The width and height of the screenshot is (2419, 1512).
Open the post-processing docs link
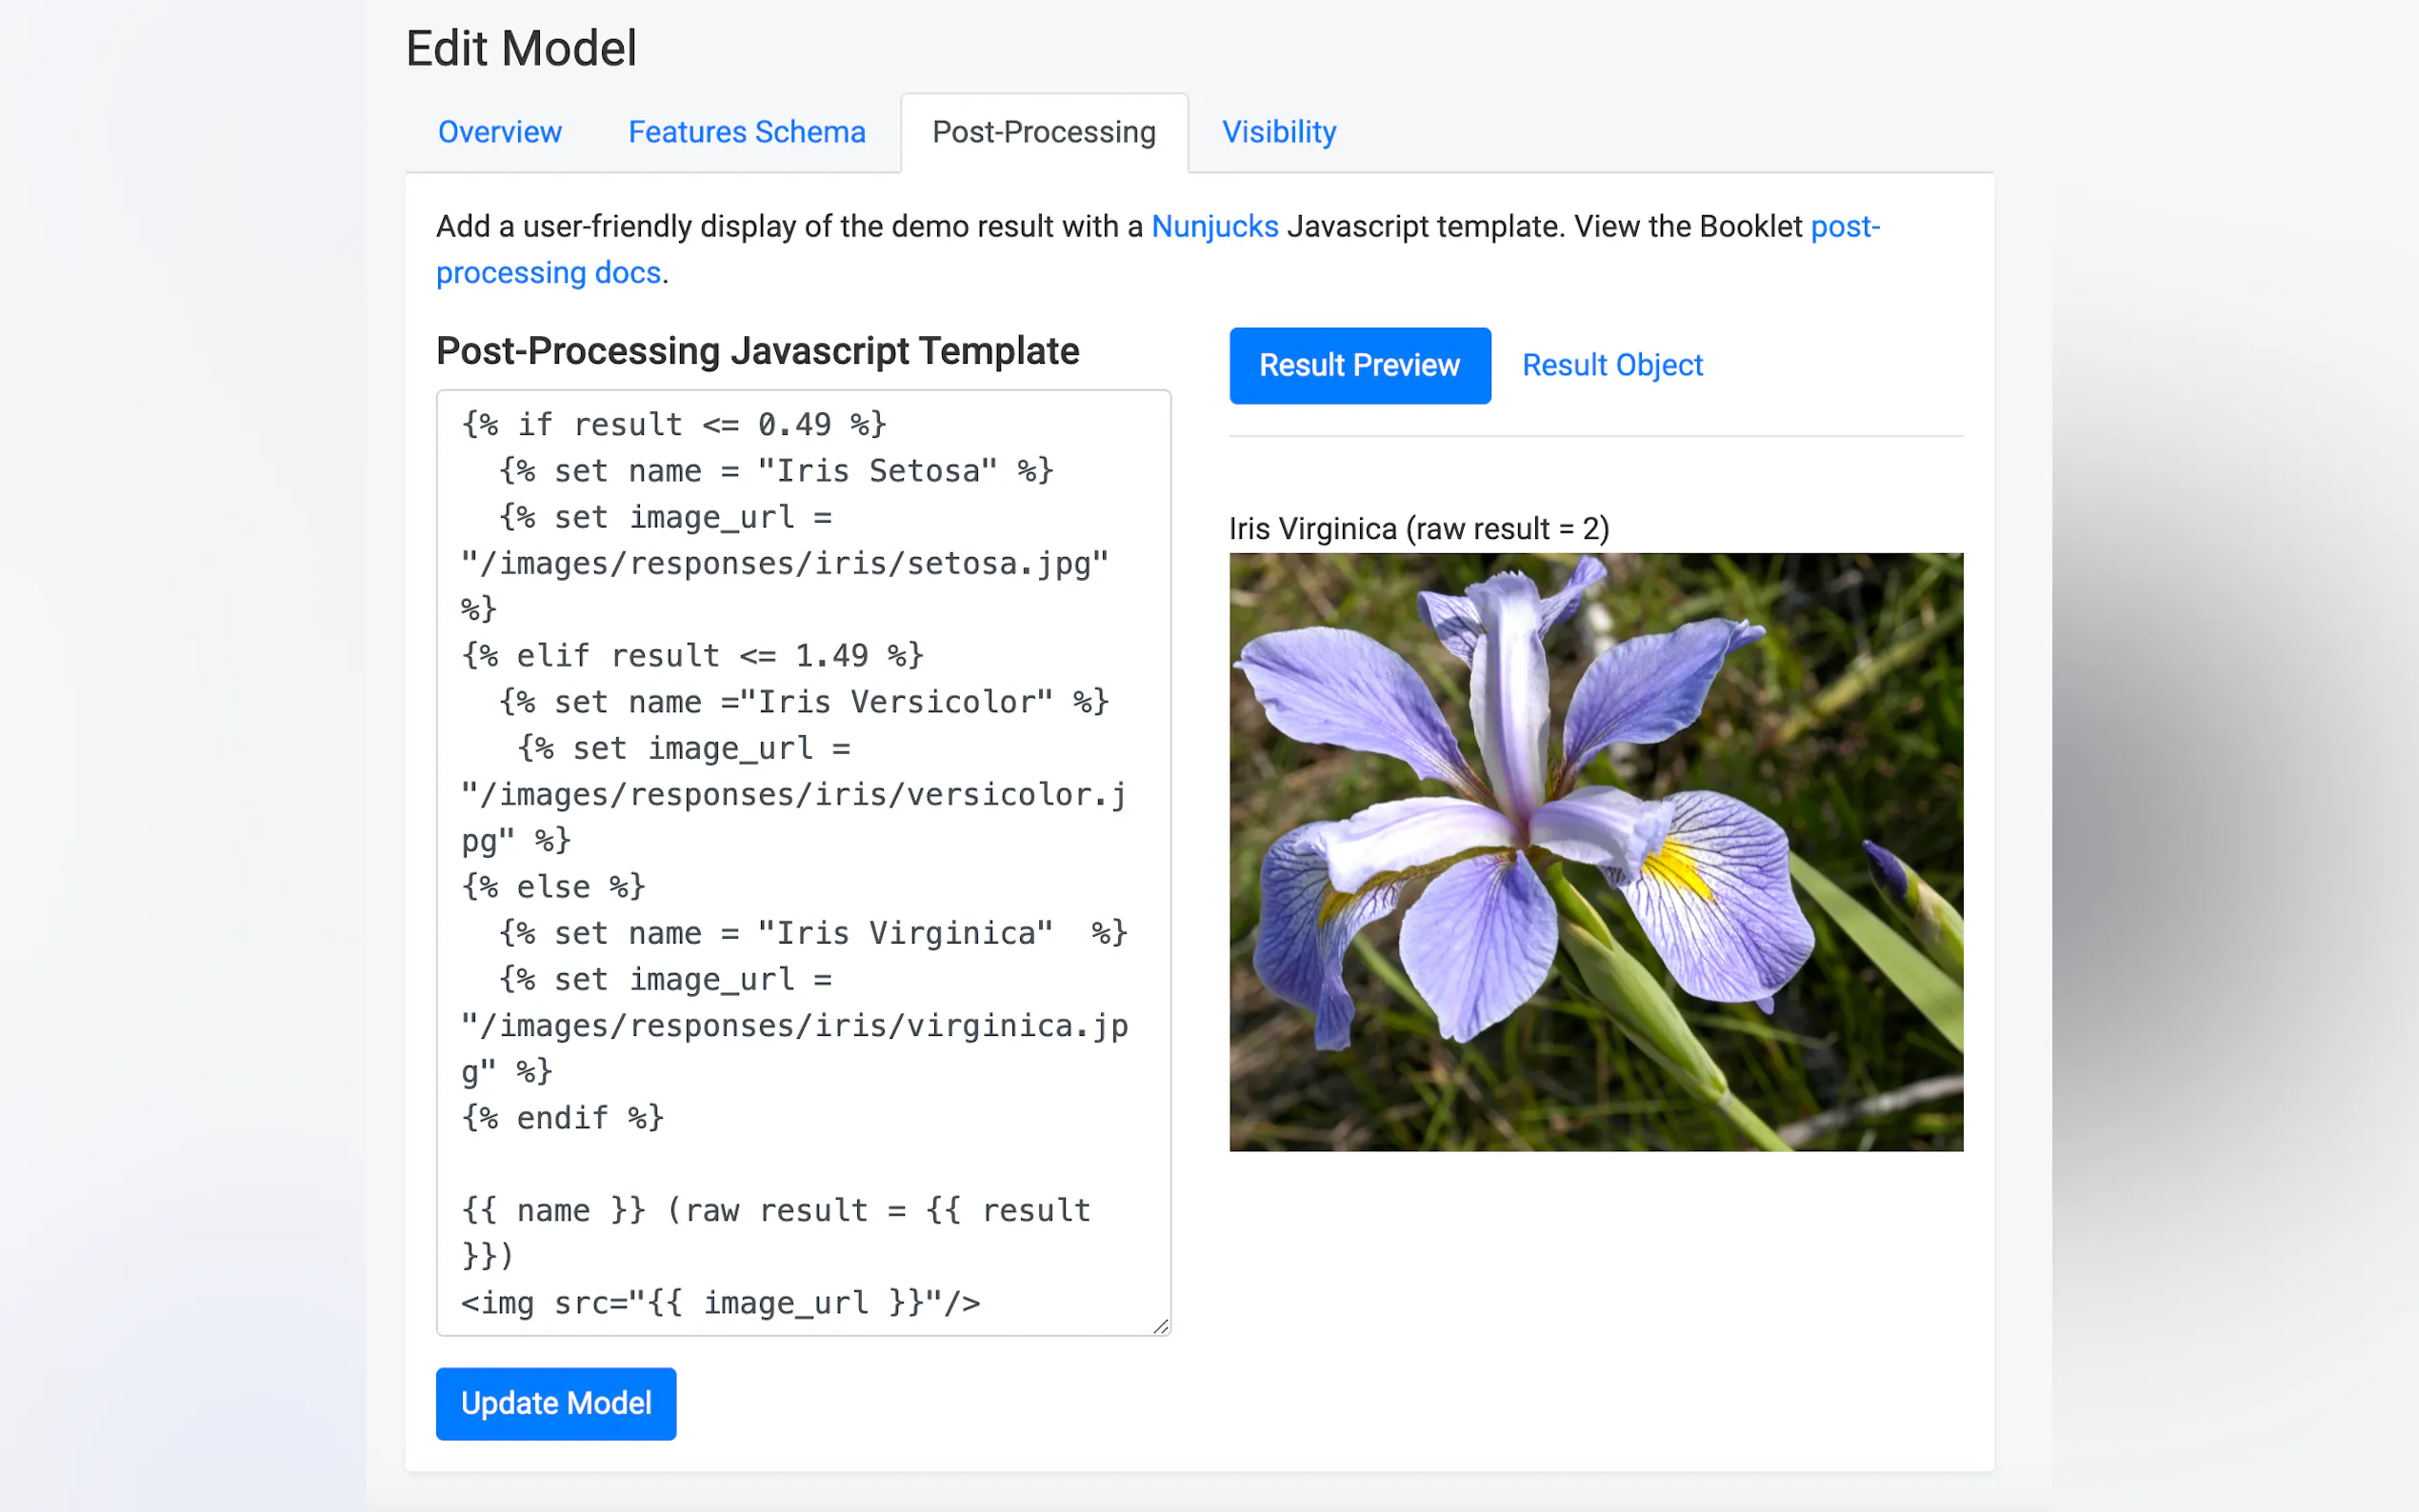pos(548,272)
